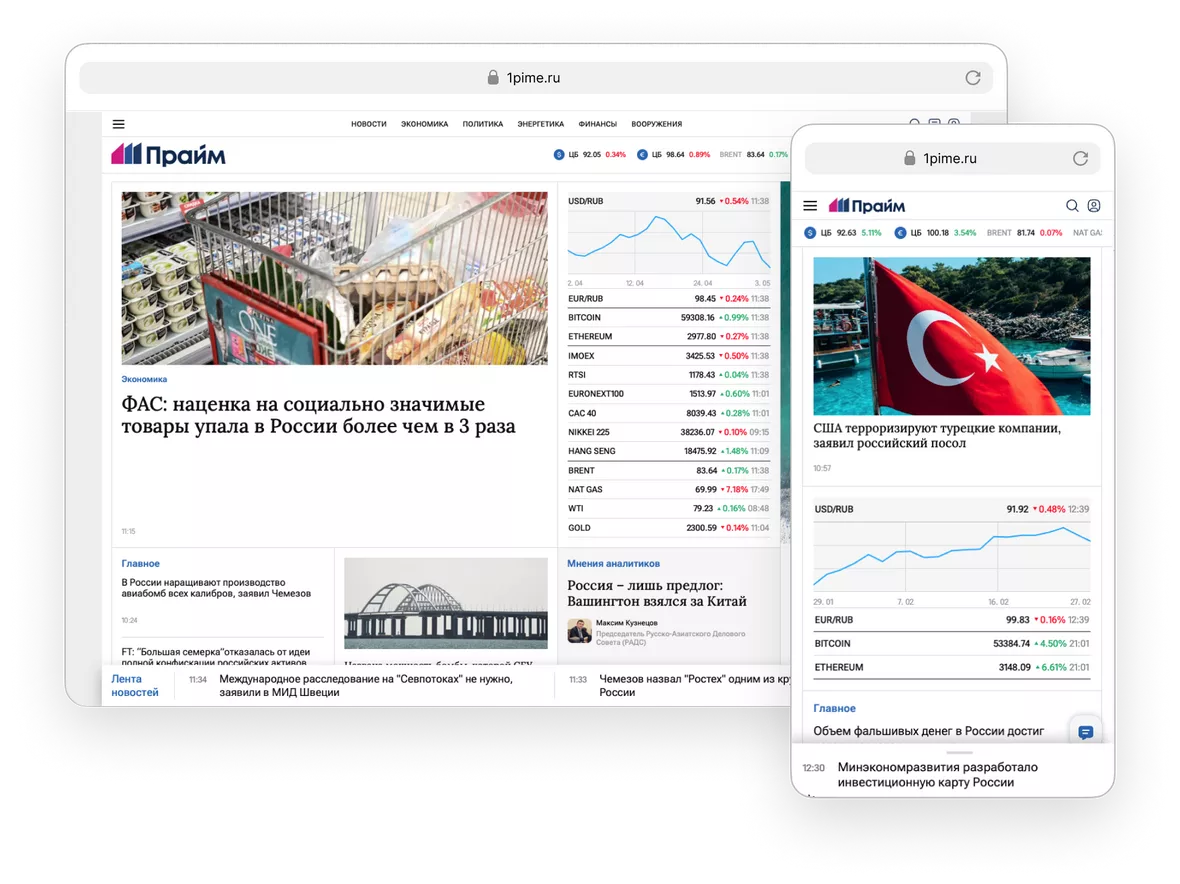
Task: Click the bridge photo thumbnail
Action: click(x=446, y=603)
